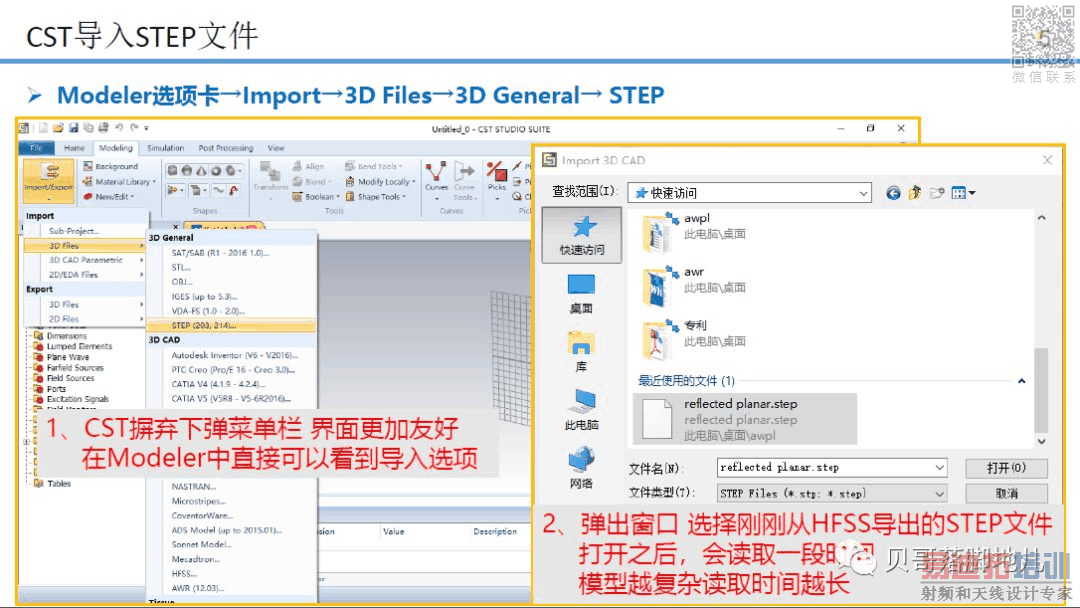This screenshot has height=608, width=1080.
Task: Select the Sphere shape tool
Action: pyautogui.click(x=187, y=170)
